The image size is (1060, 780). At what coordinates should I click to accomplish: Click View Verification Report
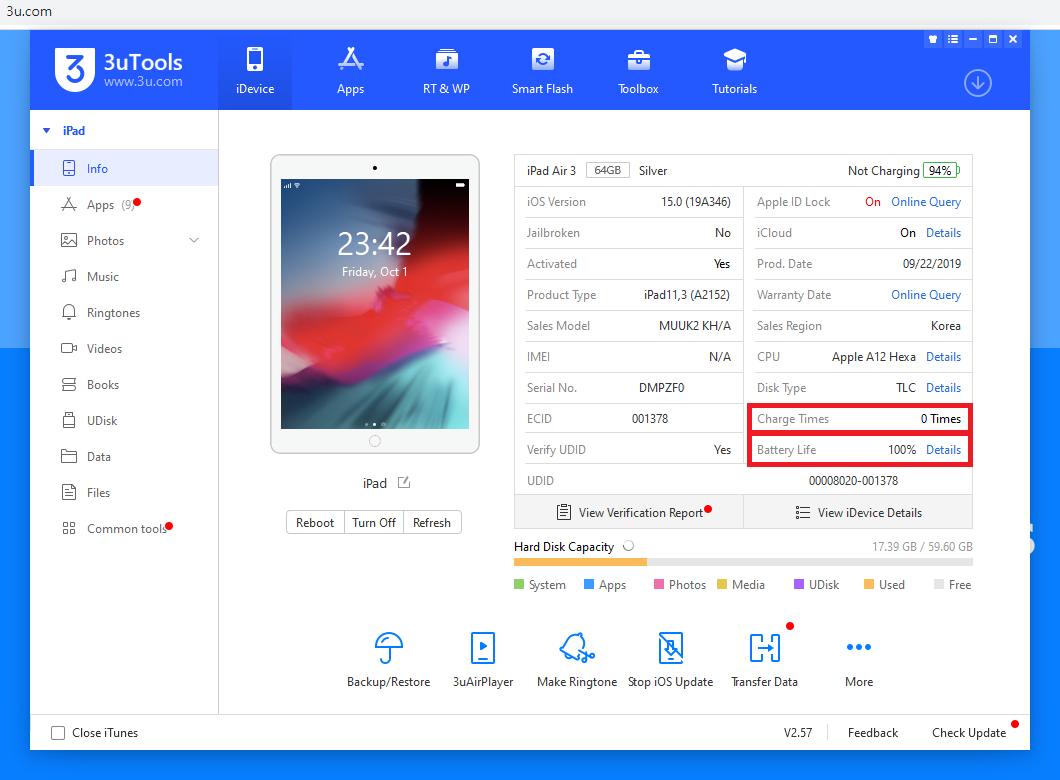[629, 512]
